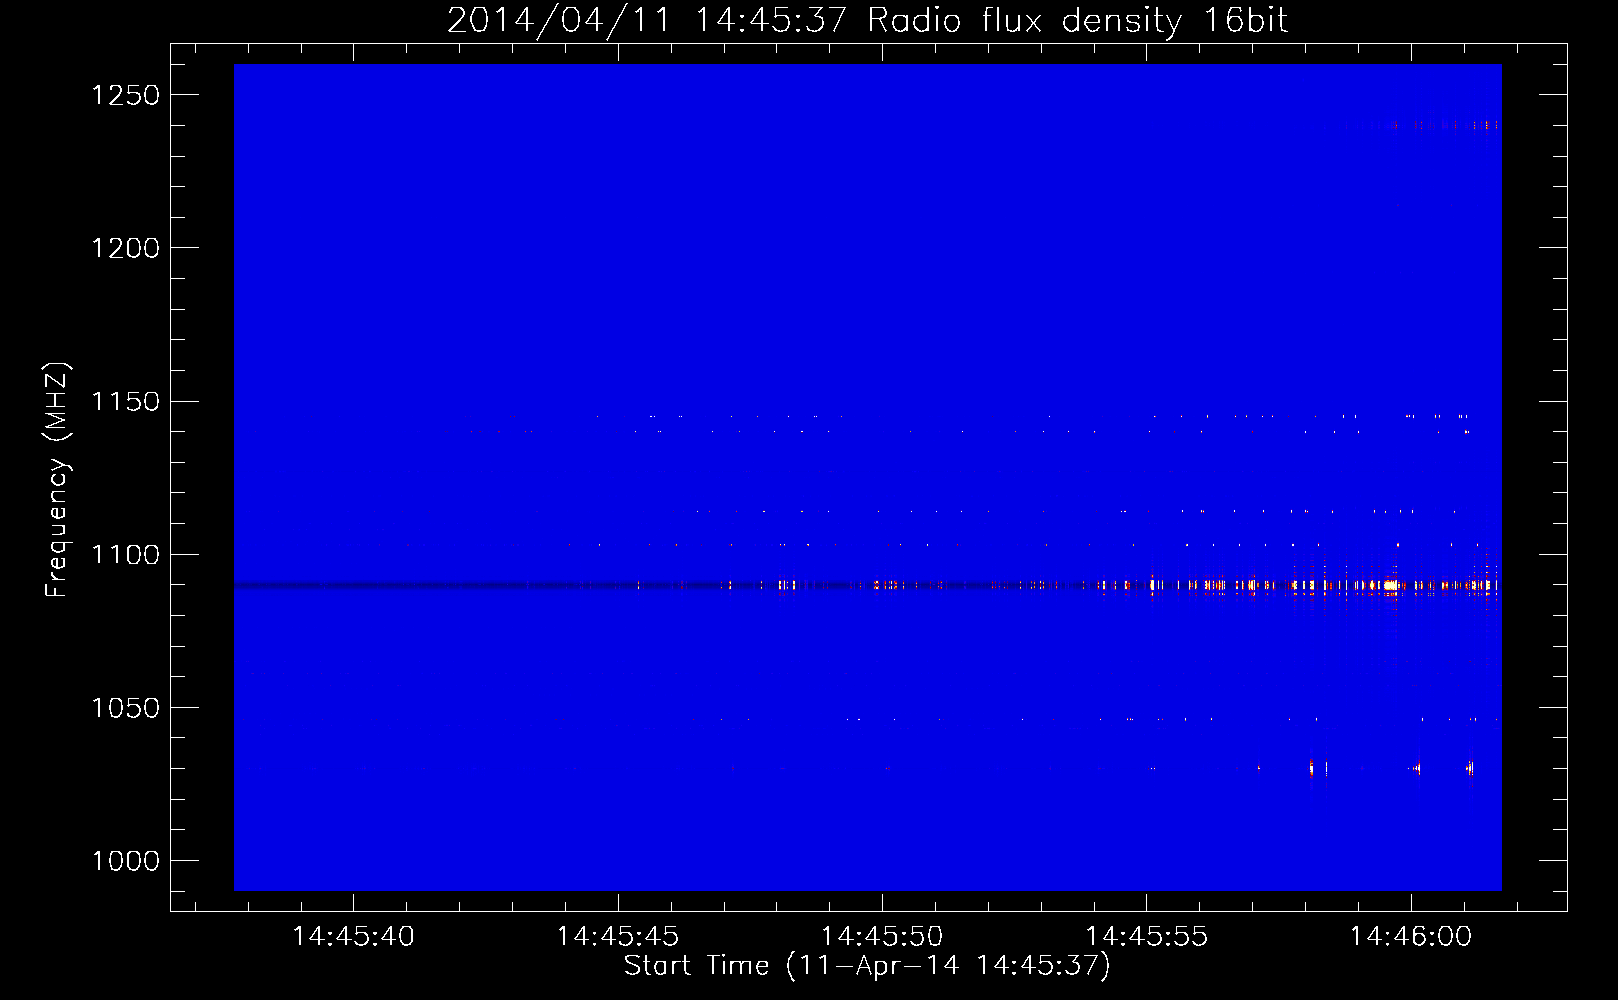Click the 14:45:55 time tick label
The width and height of the screenshot is (1618, 1000).
coord(1147,936)
